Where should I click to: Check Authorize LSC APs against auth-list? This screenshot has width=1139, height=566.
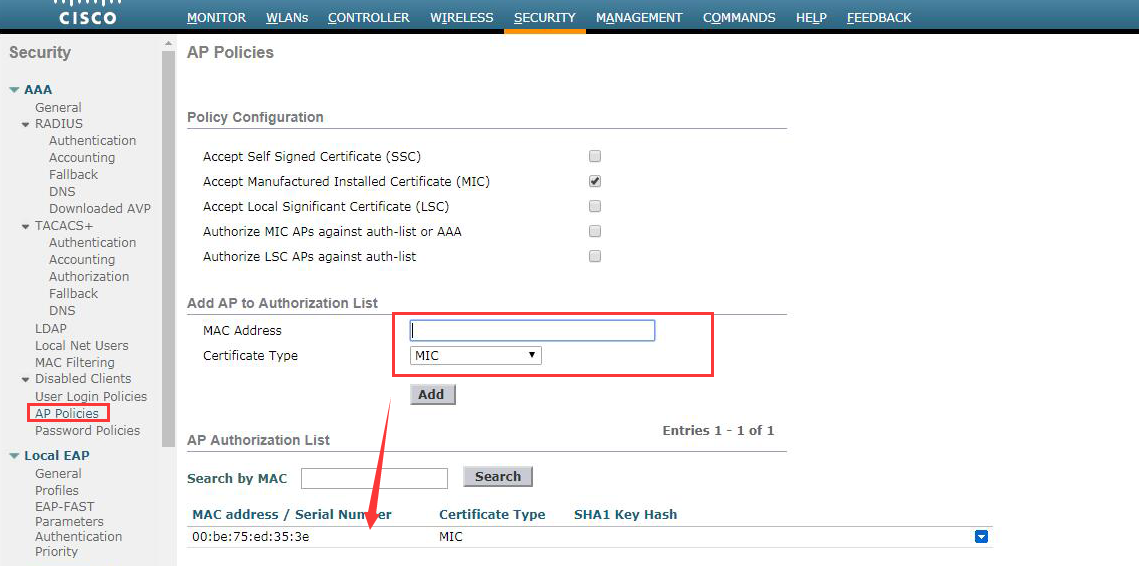595,256
